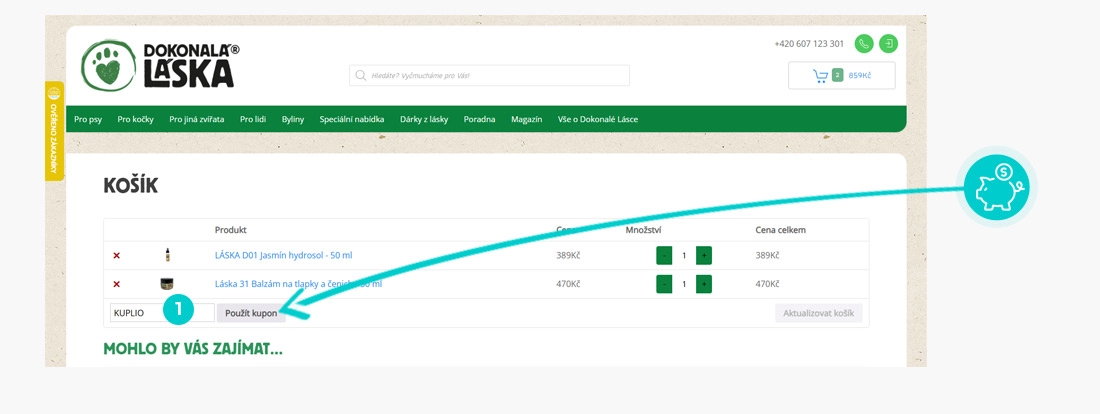
Task: Open the LÁSKA D01 Jasmín hydrosol product link
Action: click(x=283, y=255)
